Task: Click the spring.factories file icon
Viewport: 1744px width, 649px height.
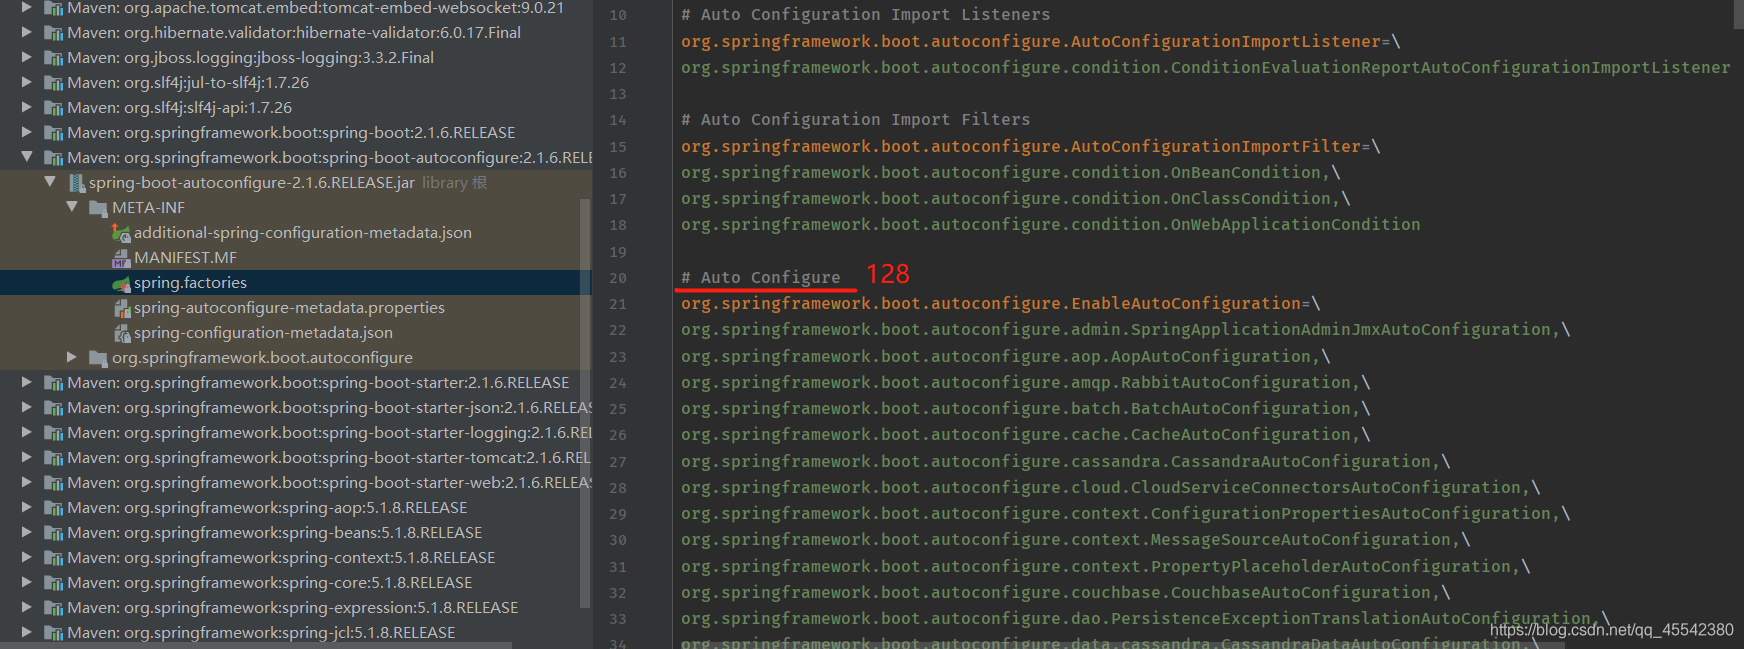Action: [x=121, y=284]
